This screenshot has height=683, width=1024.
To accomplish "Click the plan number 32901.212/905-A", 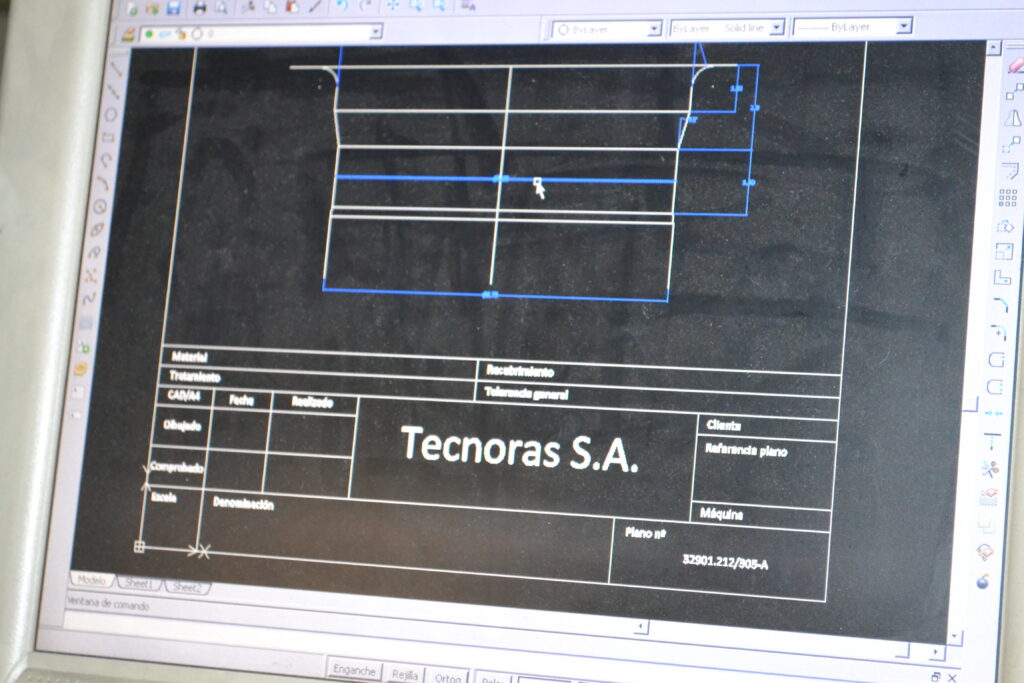I will pos(725,562).
